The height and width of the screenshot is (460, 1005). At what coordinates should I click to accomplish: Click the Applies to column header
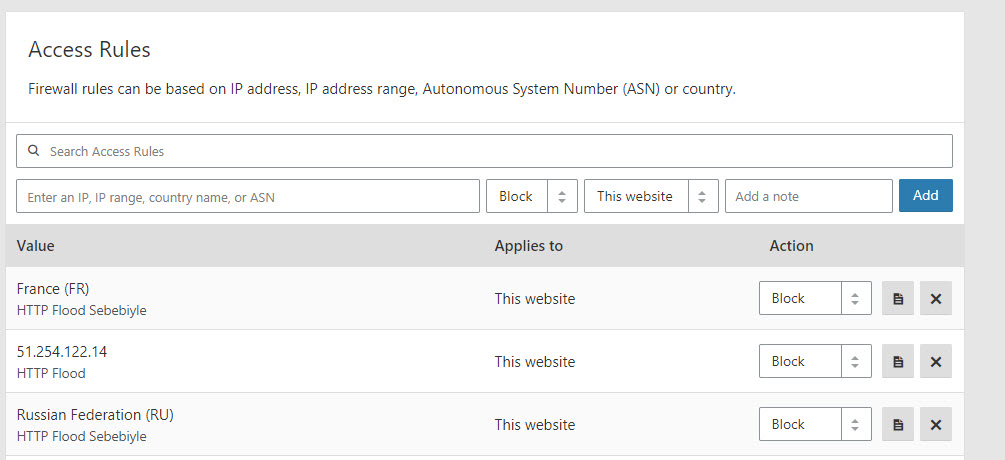[528, 246]
